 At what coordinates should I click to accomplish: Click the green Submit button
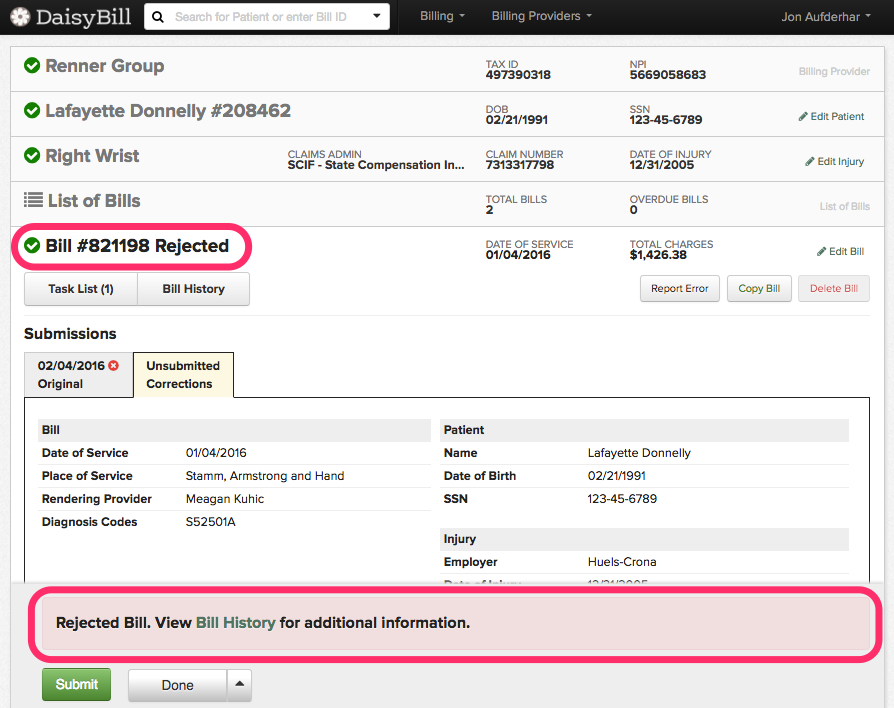click(x=76, y=685)
